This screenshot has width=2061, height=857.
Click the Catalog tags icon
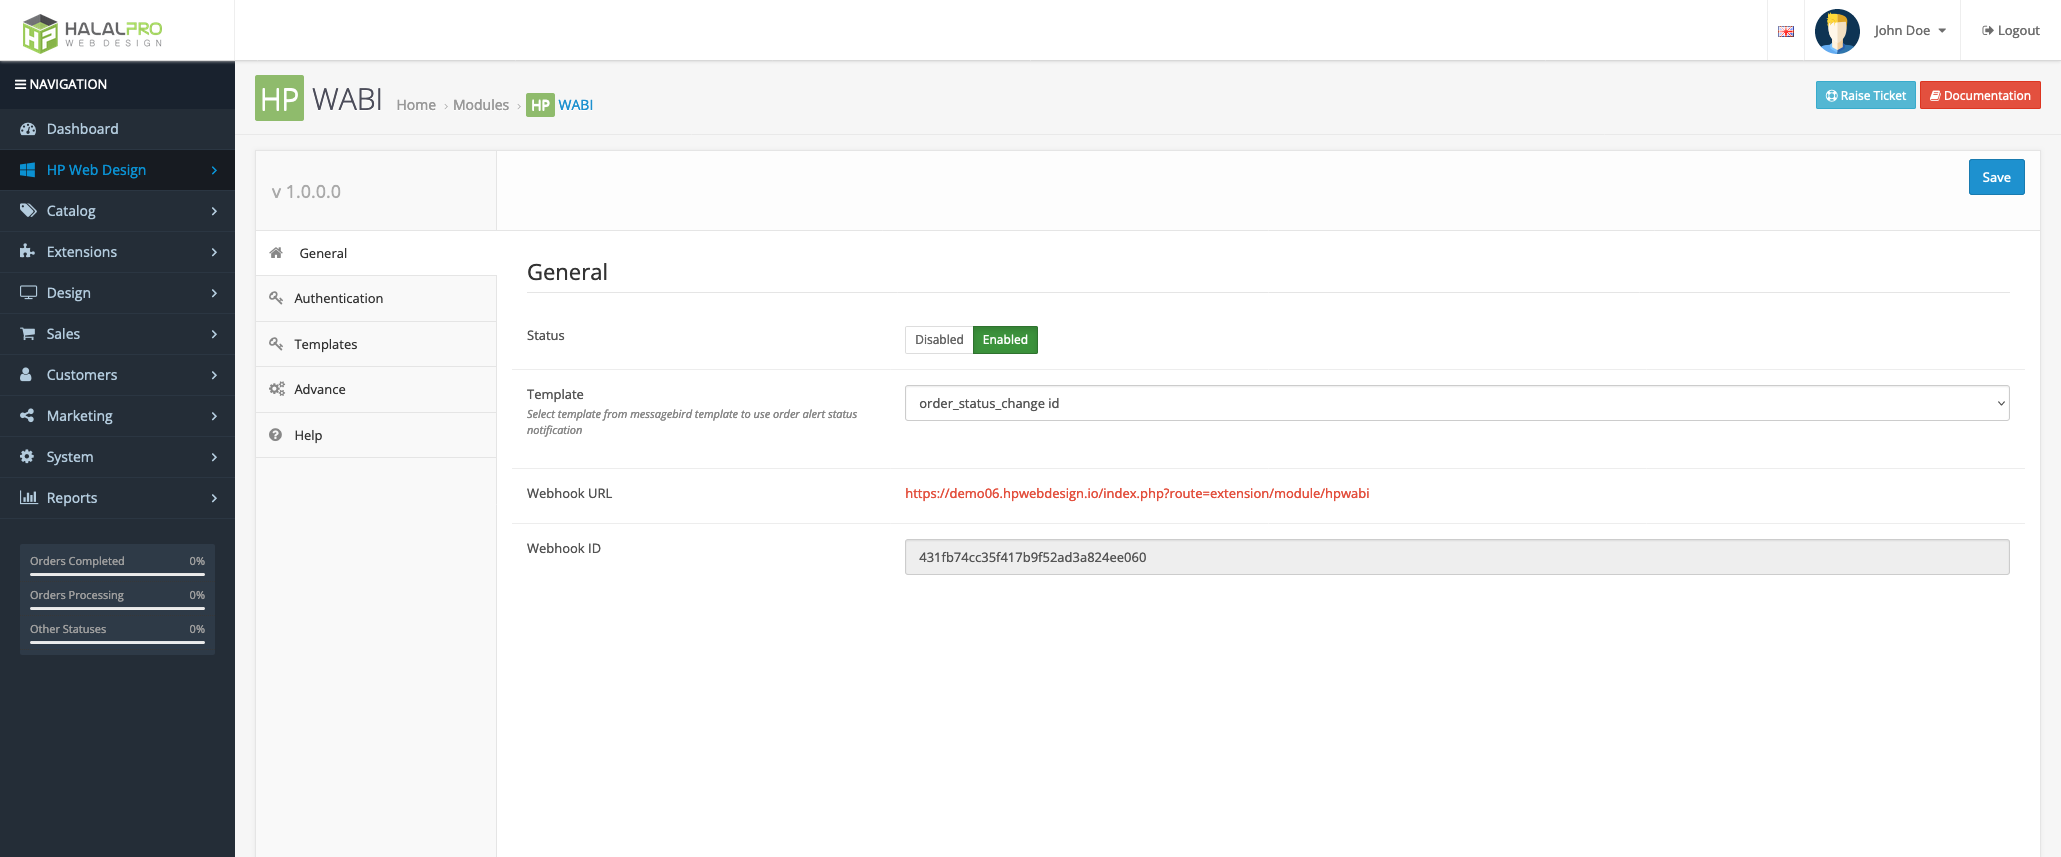coord(28,211)
